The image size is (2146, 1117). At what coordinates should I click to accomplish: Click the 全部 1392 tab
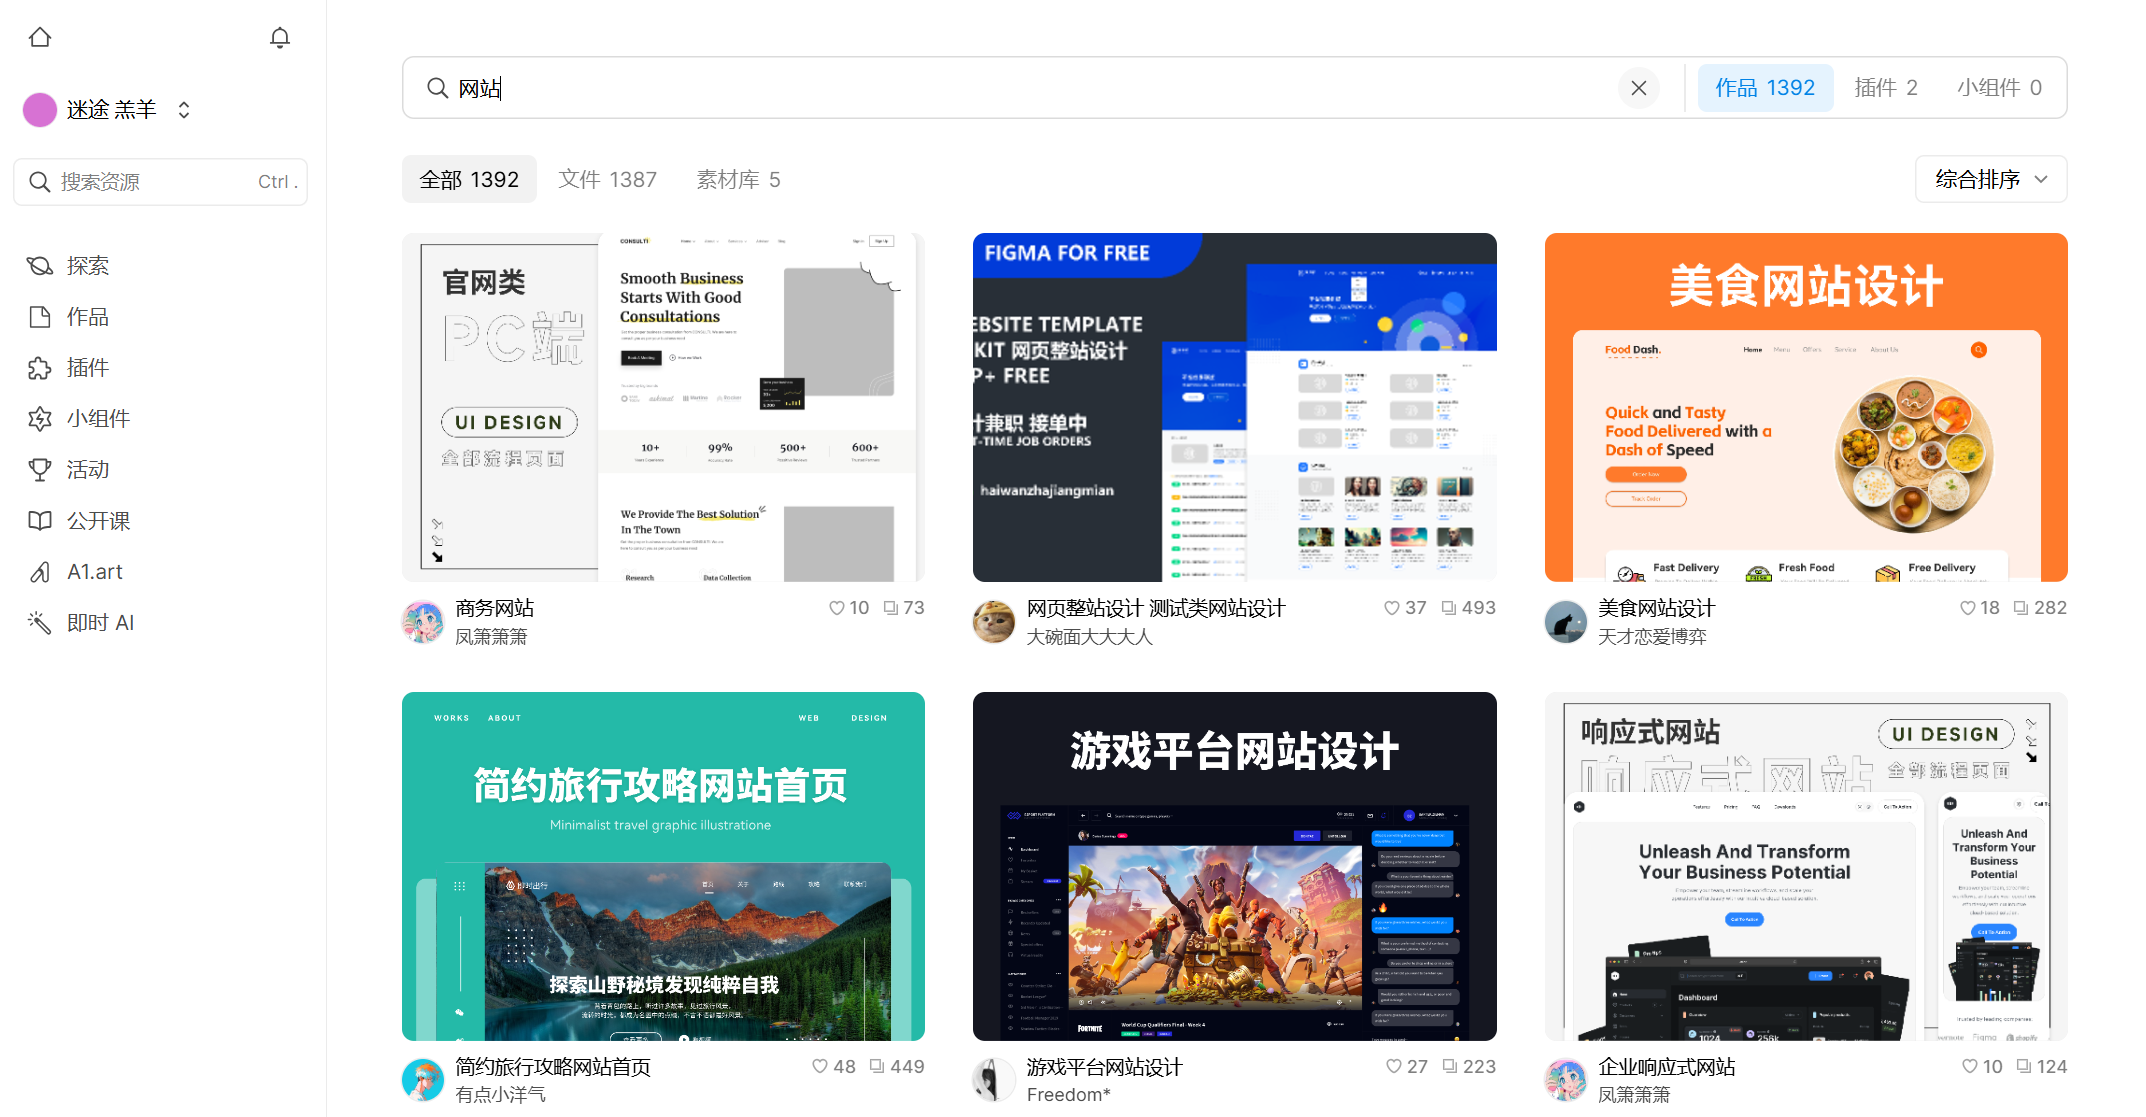click(x=468, y=179)
